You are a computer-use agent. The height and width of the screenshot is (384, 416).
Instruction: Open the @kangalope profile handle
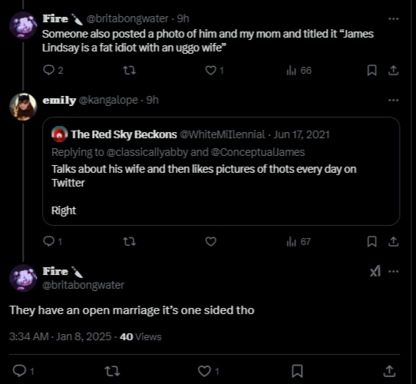coord(108,100)
